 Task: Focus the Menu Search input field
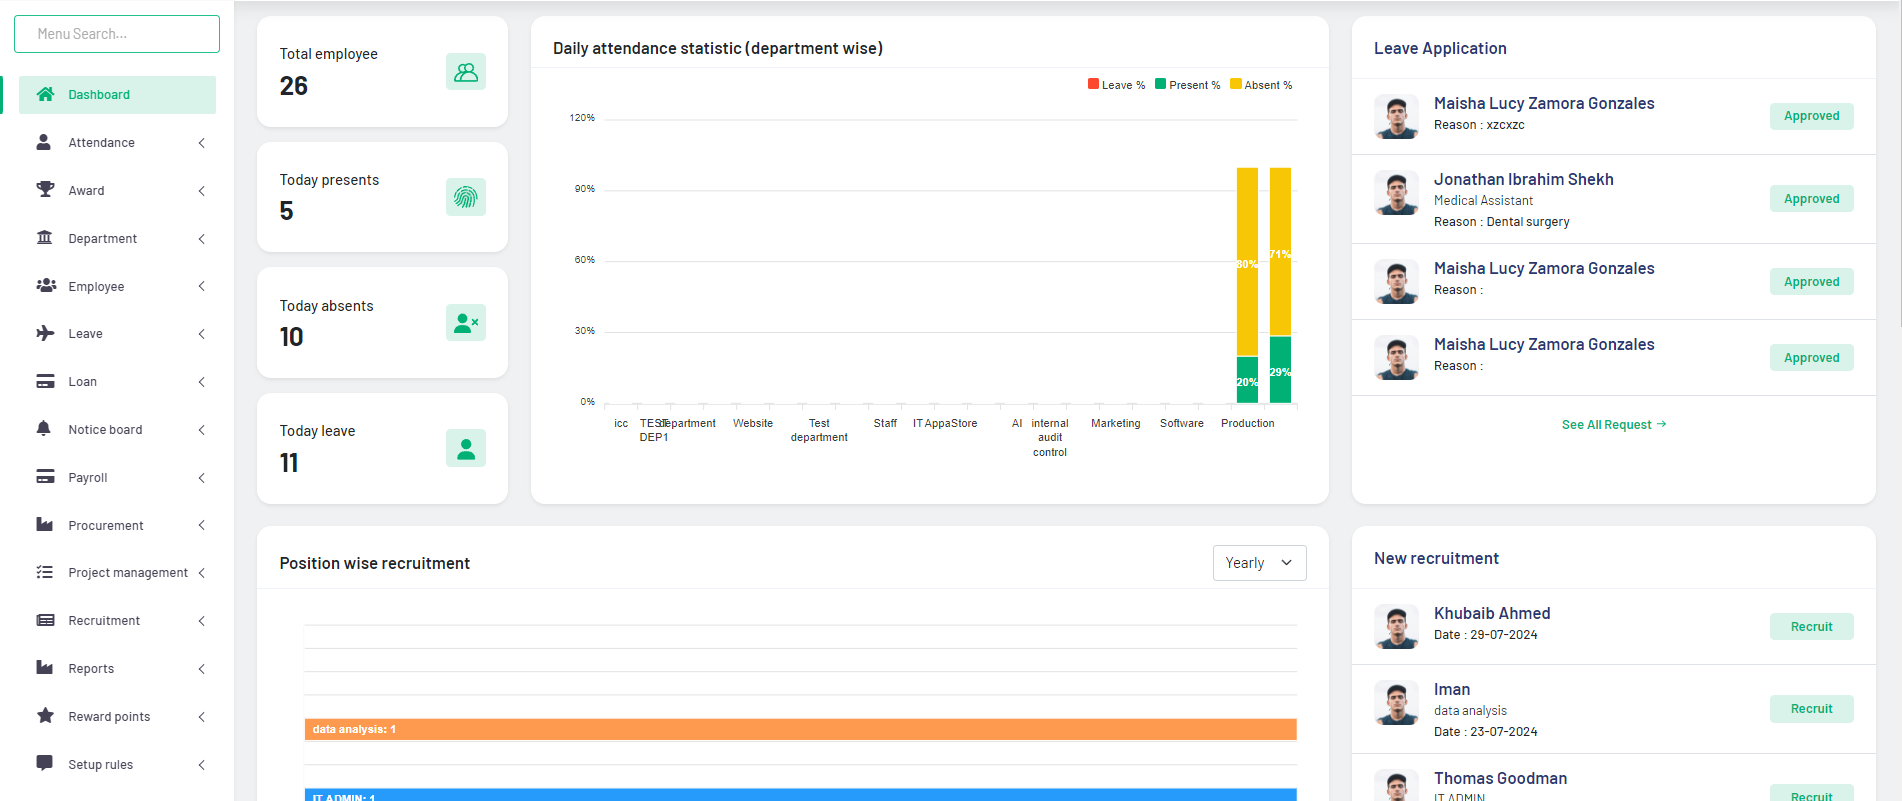[117, 34]
